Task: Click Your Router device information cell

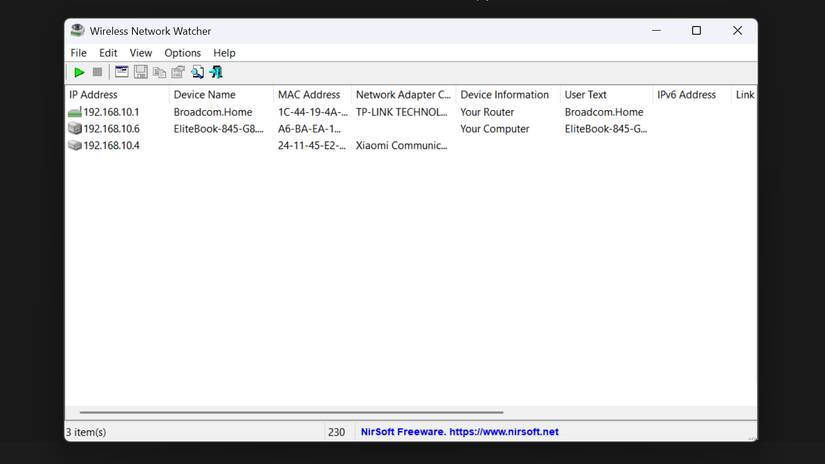Action: (x=487, y=112)
